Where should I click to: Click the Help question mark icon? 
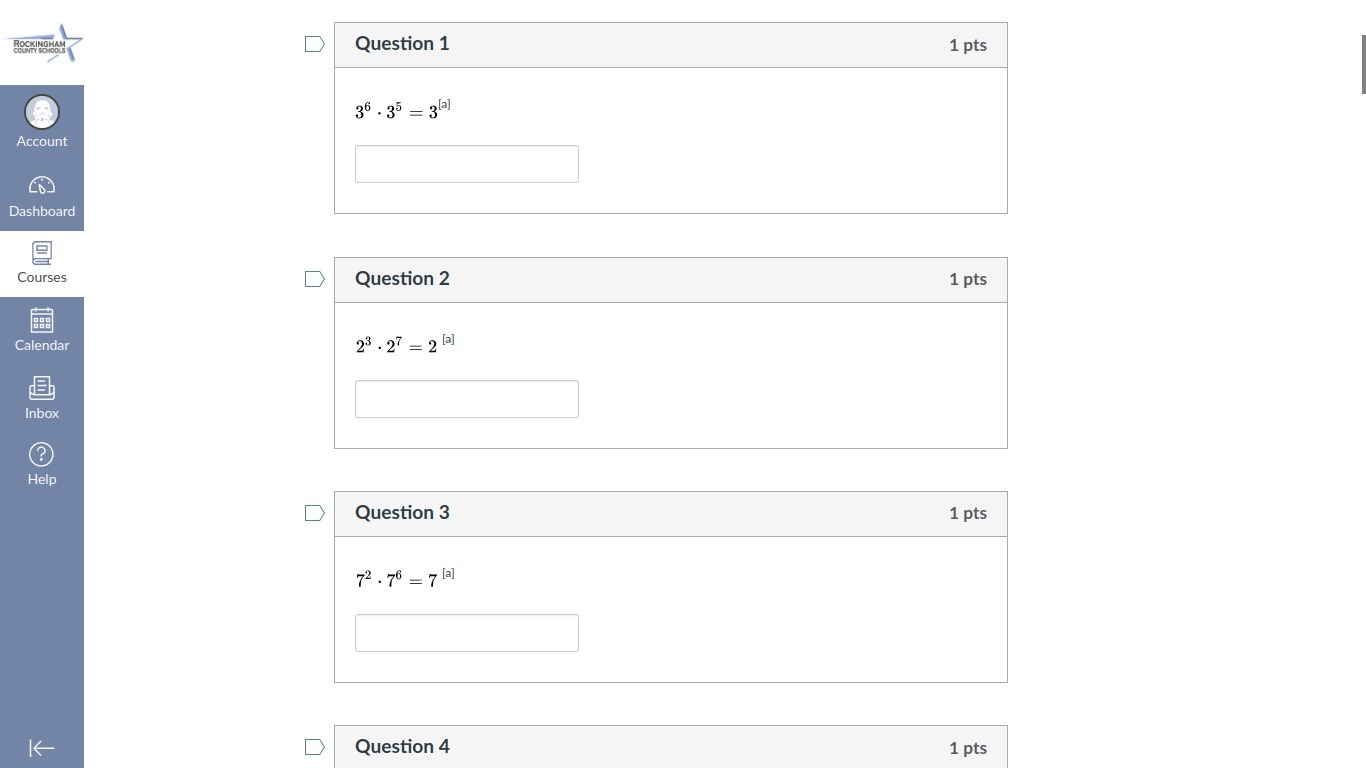pyautogui.click(x=42, y=455)
